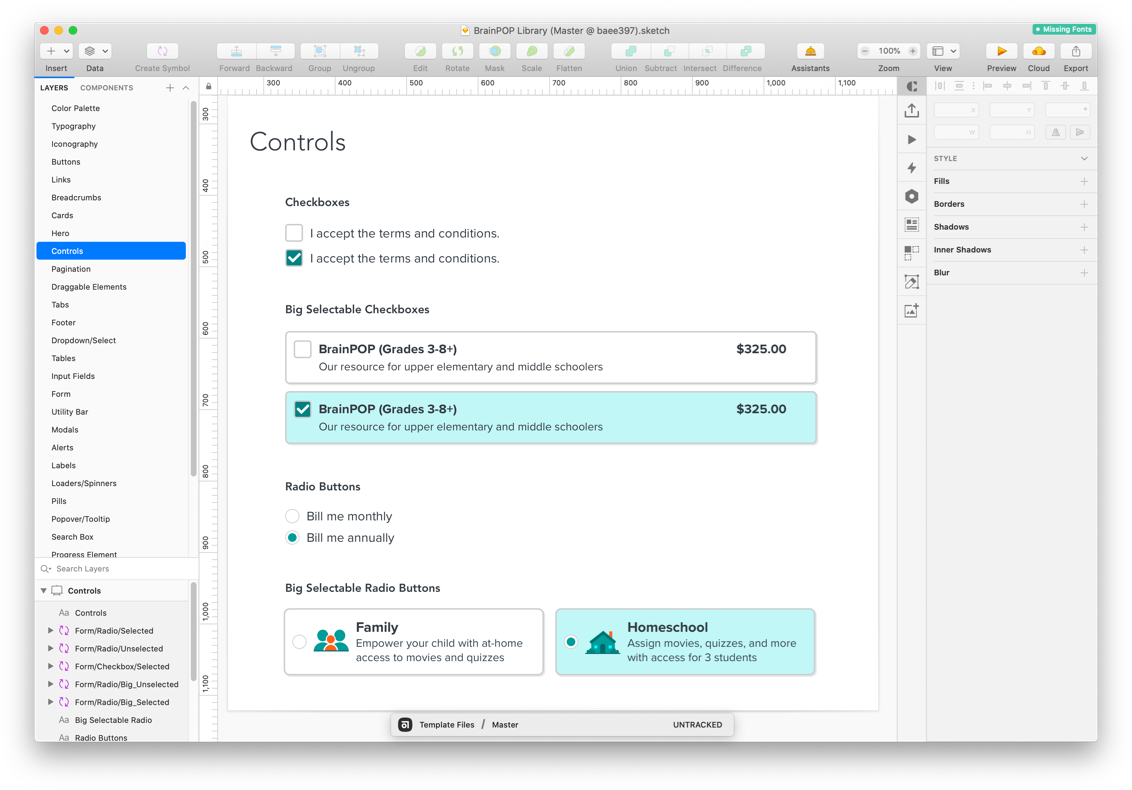
Task: Add a Blur effect
Action: pos(1084,273)
